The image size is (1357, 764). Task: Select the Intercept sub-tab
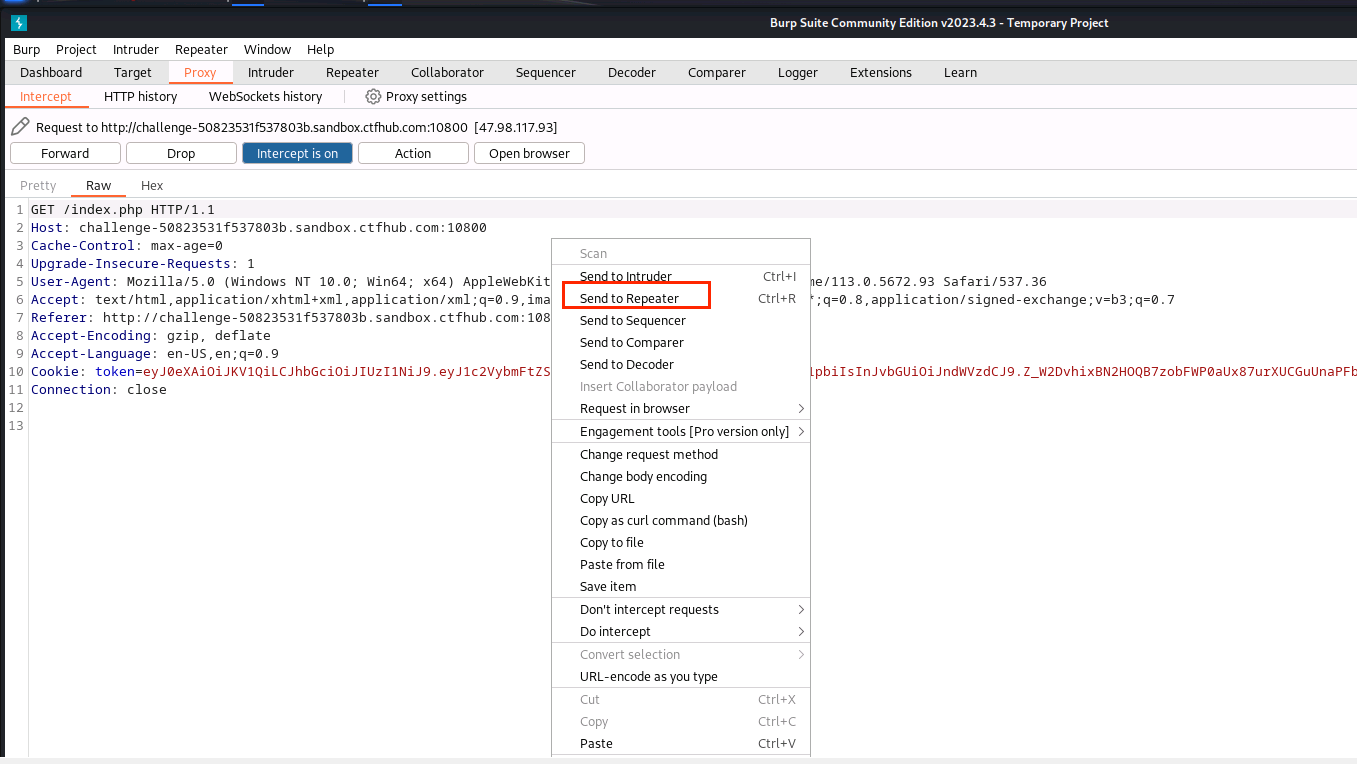[x=46, y=97]
